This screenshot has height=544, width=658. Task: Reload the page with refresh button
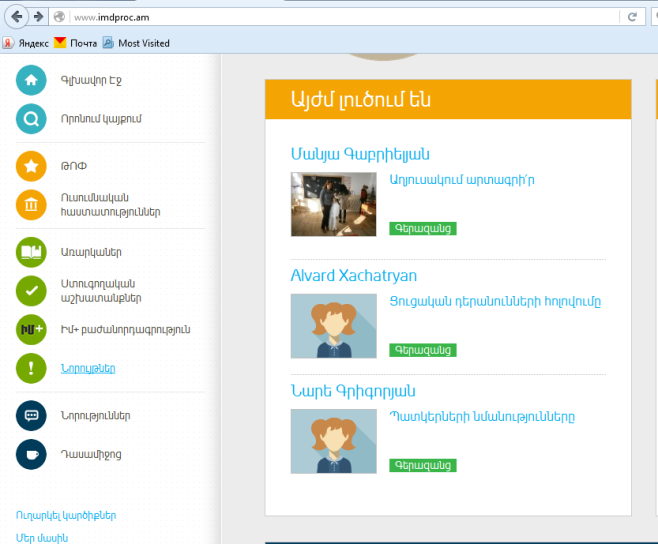(632, 17)
